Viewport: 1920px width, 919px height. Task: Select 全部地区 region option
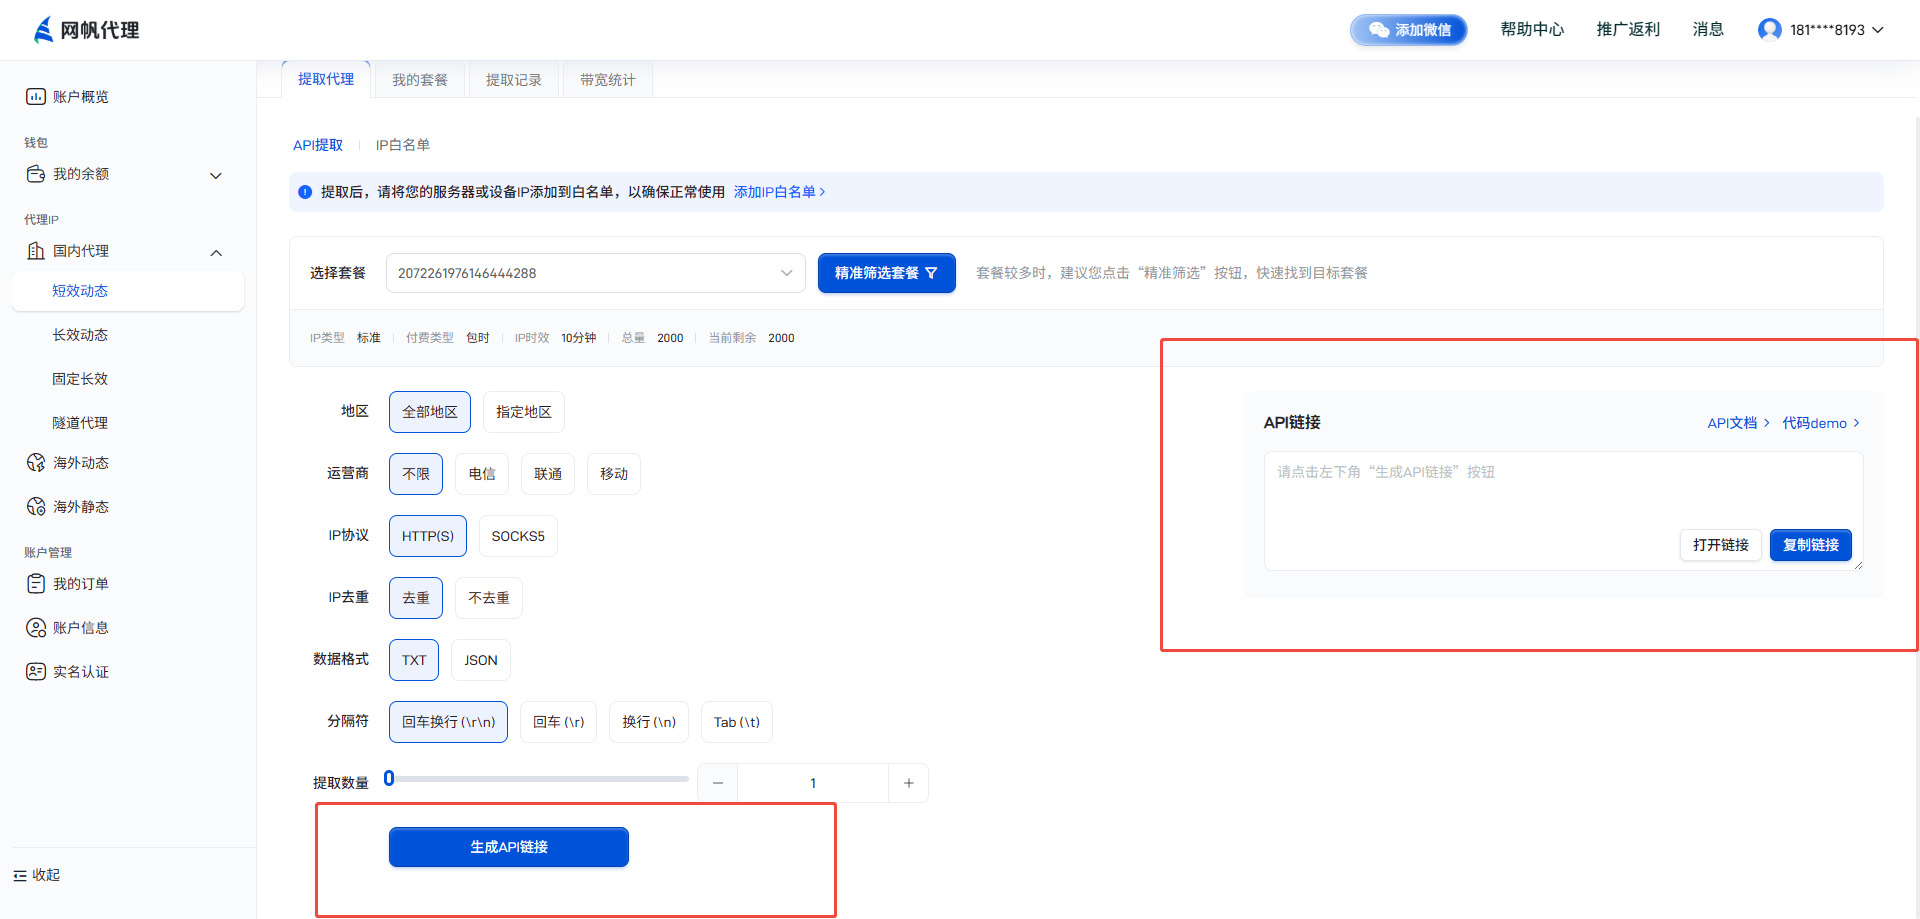pyautogui.click(x=430, y=412)
